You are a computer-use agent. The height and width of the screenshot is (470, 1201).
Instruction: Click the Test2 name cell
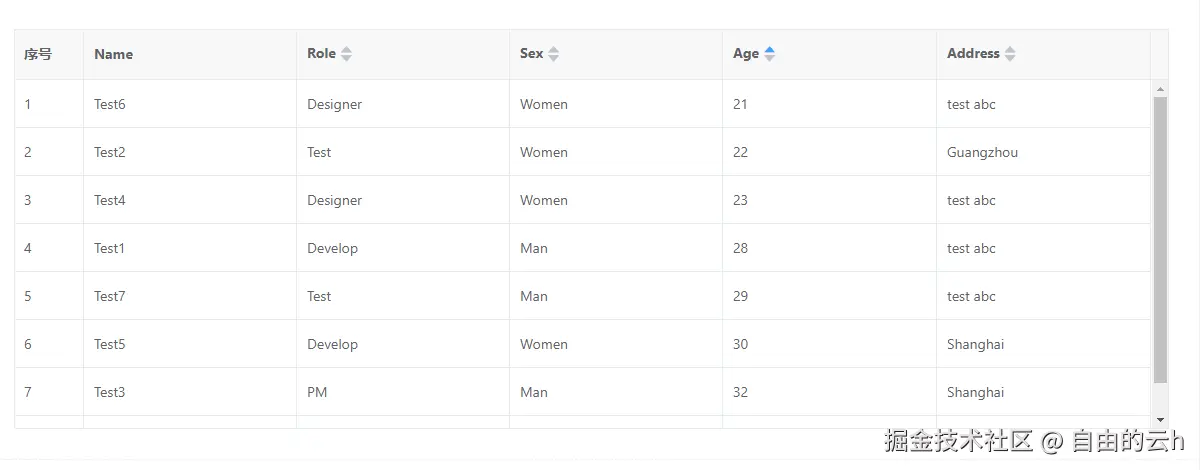pyautogui.click(x=110, y=152)
